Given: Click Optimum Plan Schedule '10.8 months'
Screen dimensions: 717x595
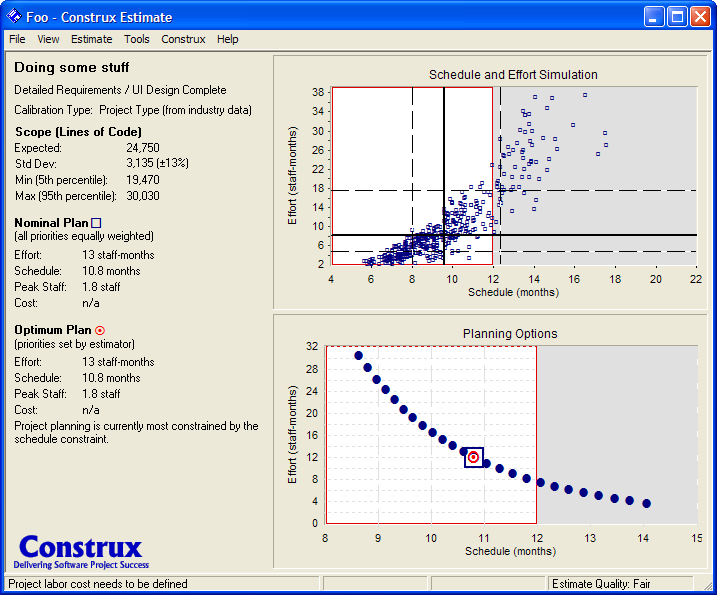Looking at the screenshot, I should tap(111, 378).
